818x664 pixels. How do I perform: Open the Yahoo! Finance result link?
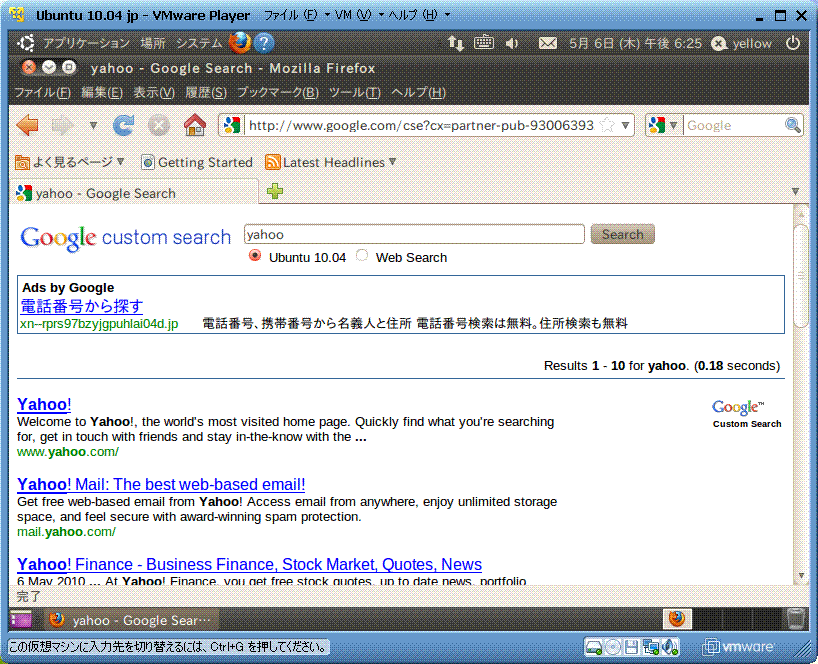249,564
